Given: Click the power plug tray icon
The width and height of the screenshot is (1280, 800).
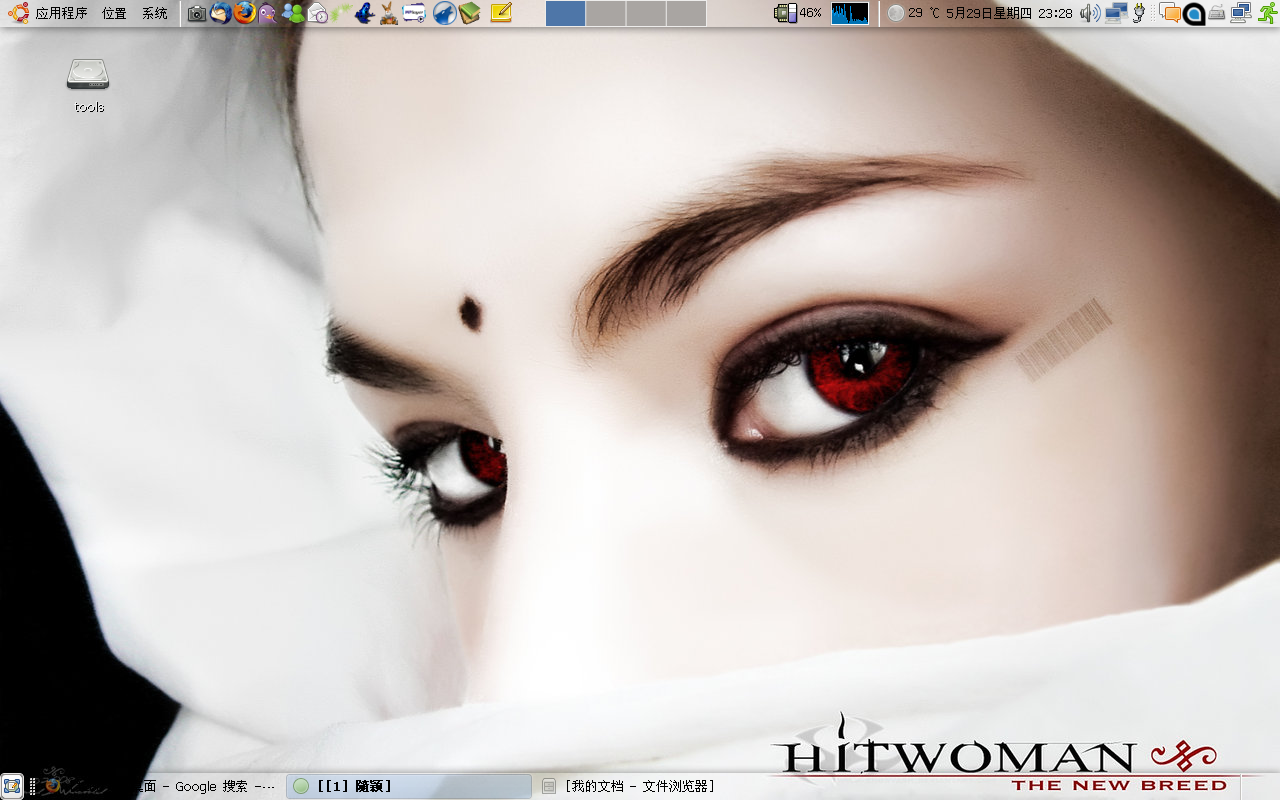Looking at the screenshot, I should [x=1138, y=13].
